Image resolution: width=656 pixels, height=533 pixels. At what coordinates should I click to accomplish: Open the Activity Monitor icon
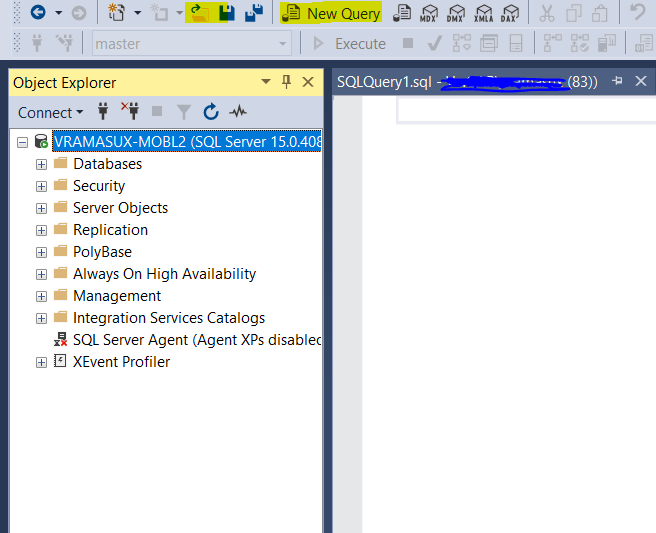coord(238,112)
